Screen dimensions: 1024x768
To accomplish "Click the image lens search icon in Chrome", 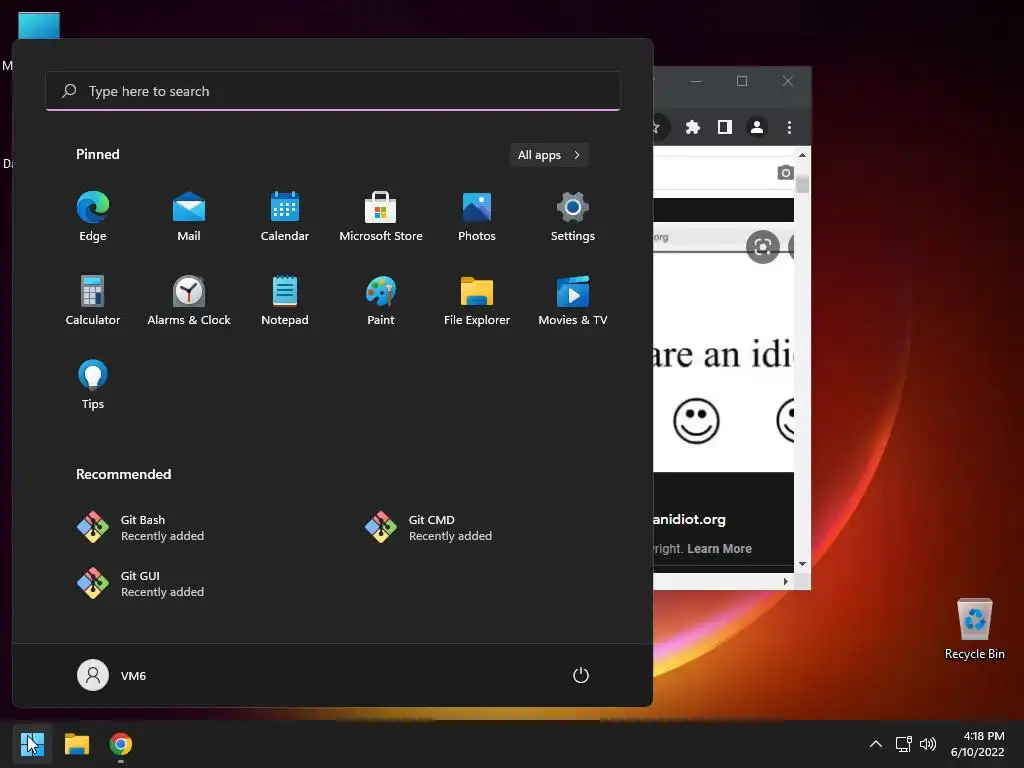I will pos(763,247).
